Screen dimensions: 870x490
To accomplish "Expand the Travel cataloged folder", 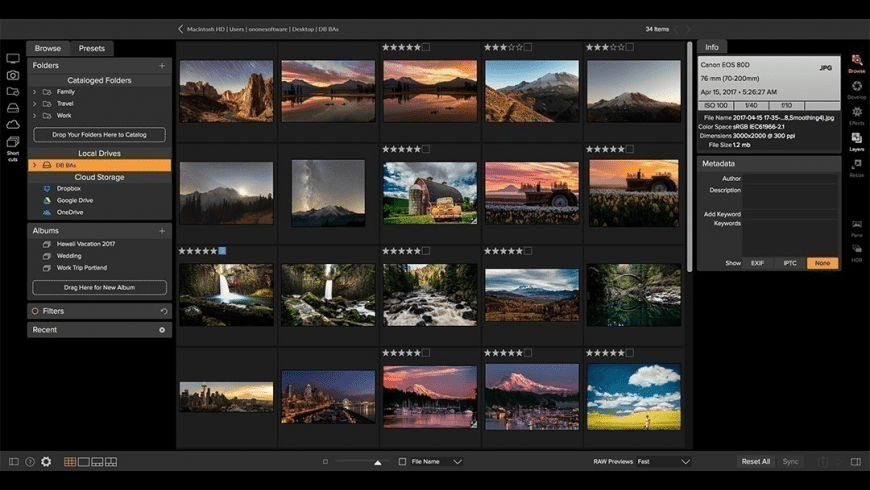I will point(35,104).
